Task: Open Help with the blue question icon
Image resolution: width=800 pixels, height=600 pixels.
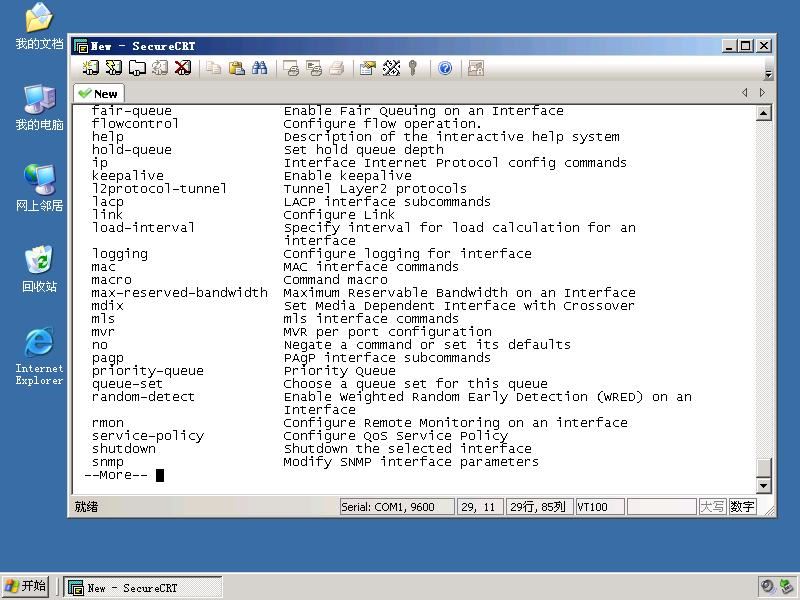Action: (445, 68)
